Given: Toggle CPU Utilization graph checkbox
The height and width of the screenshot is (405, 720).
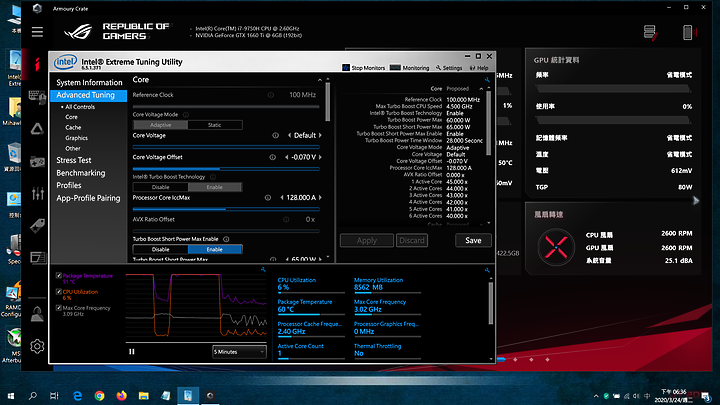Looking at the screenshot, I should click(59, 292).
